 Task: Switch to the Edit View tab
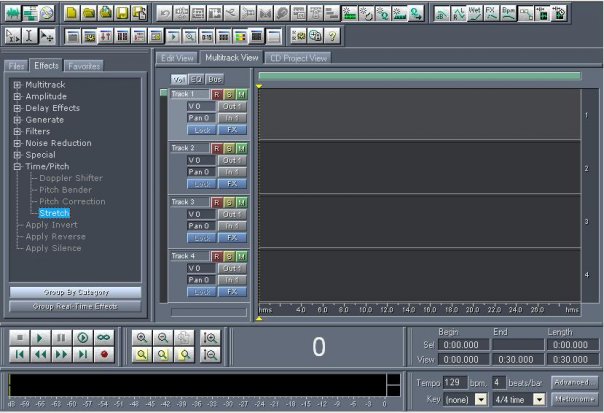pyautogui.click(x=177, y=58)
